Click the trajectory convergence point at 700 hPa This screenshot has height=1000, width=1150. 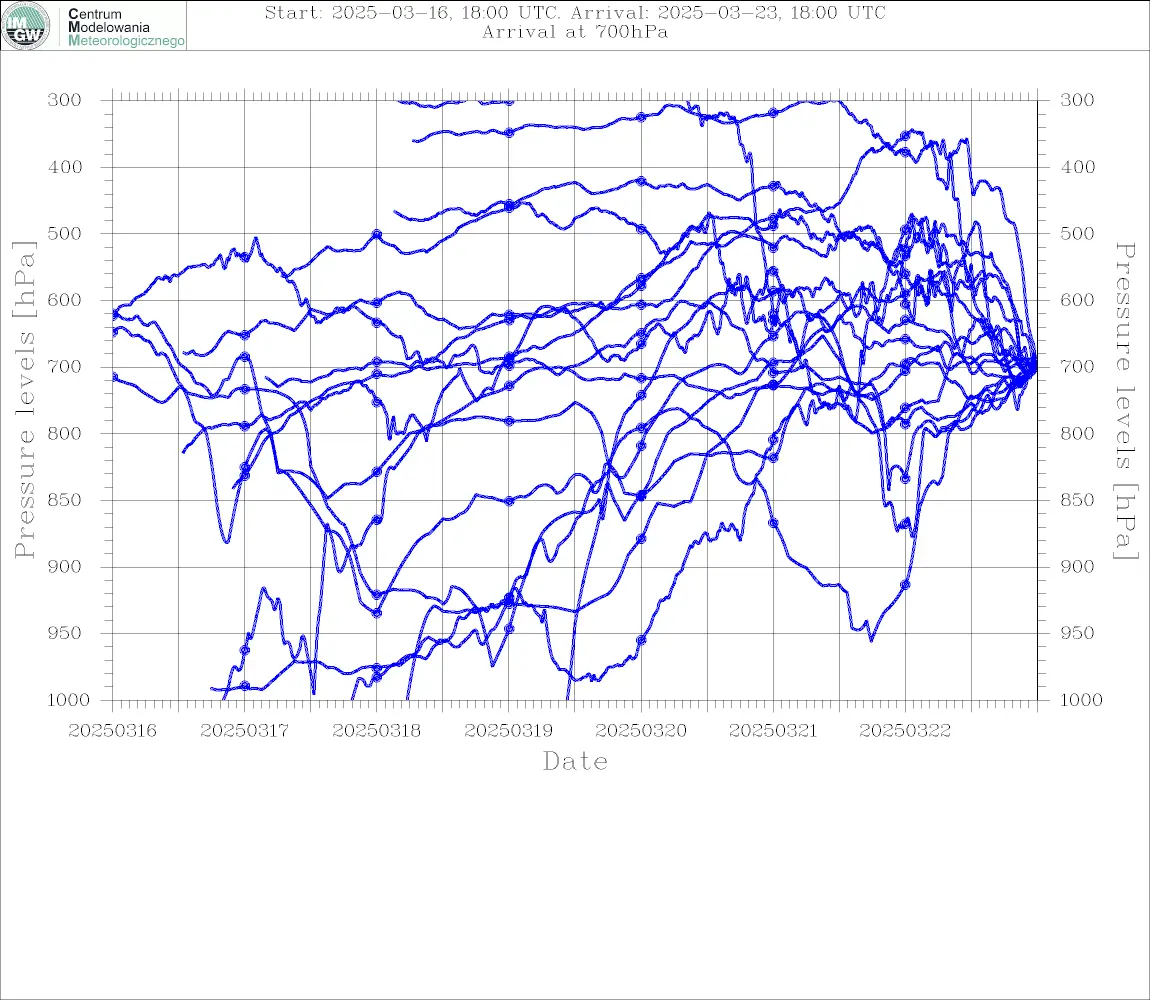pyautogui.click(x=1035, y=367)
